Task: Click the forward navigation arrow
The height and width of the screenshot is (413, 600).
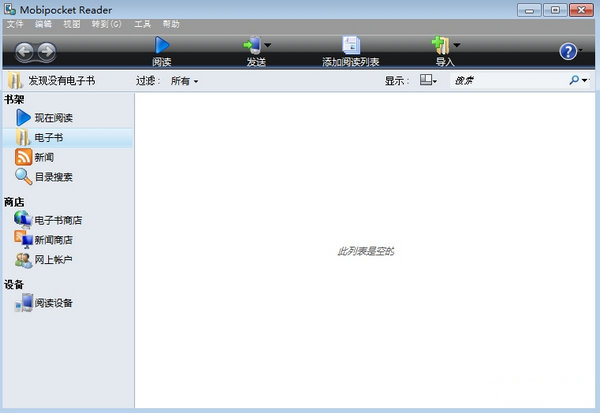Action: [x=47, y=51]
